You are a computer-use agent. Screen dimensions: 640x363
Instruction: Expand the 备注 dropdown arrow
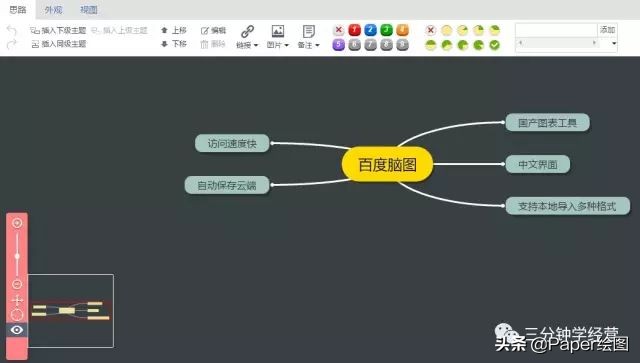click(x=317, y=45)
